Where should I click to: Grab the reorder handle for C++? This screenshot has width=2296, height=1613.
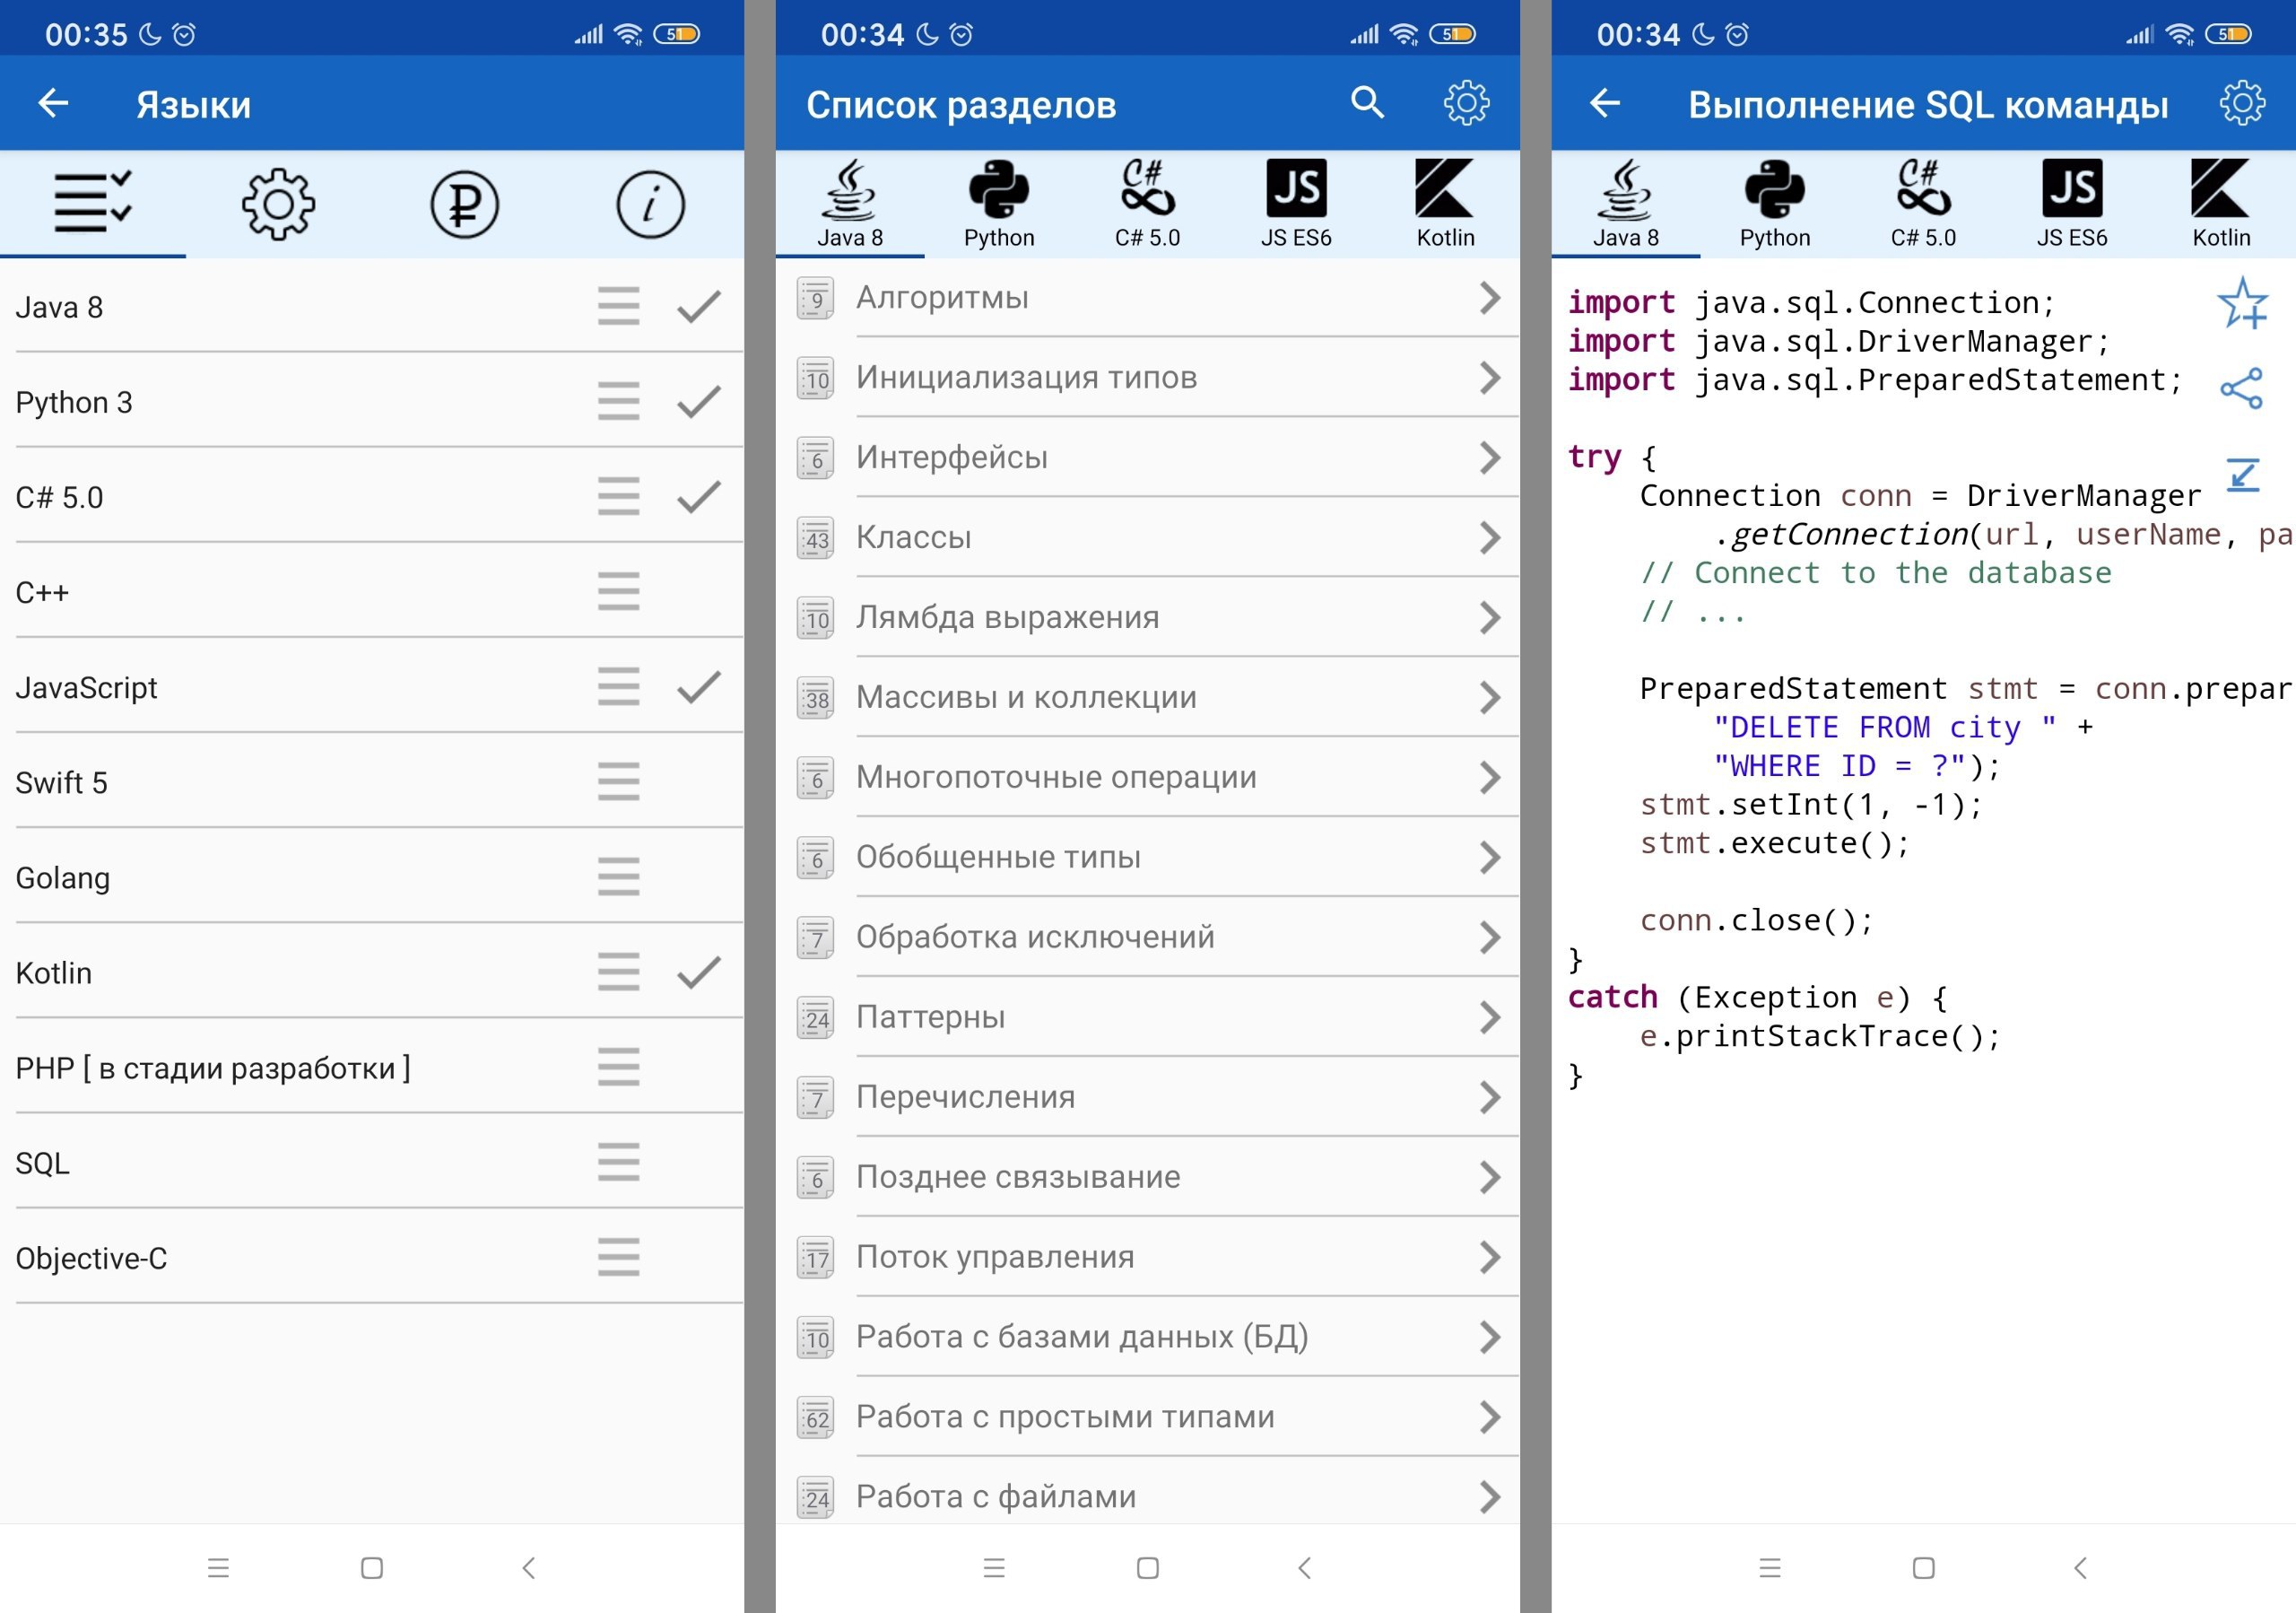(x=618, y=592)
